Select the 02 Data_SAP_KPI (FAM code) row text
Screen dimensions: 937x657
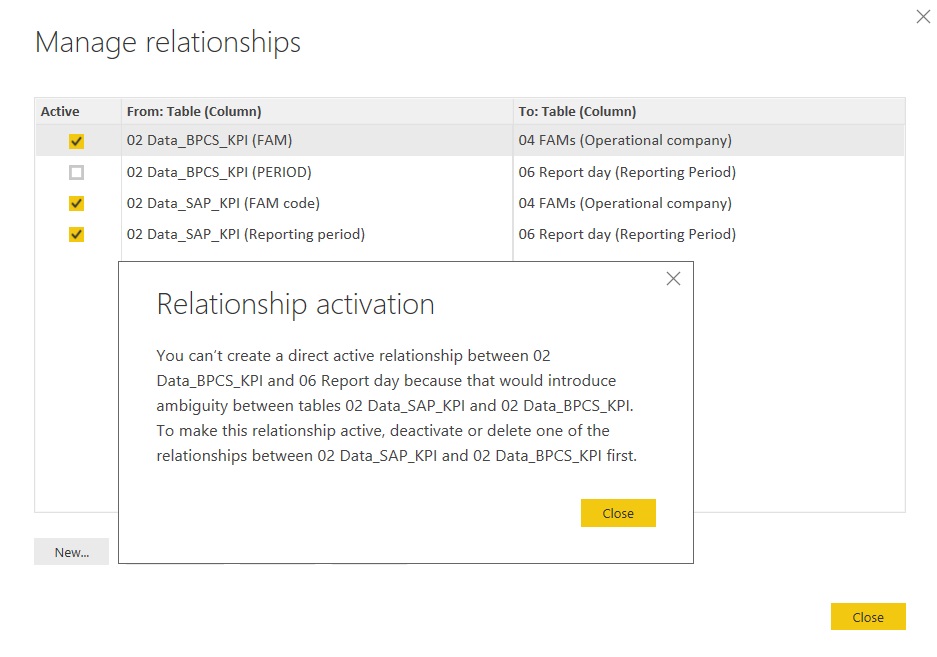pyautogui.click(x=223, y=203)
